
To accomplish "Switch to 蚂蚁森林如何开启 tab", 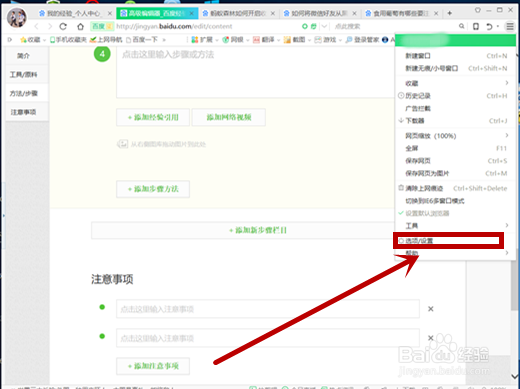I will (239, 13).
